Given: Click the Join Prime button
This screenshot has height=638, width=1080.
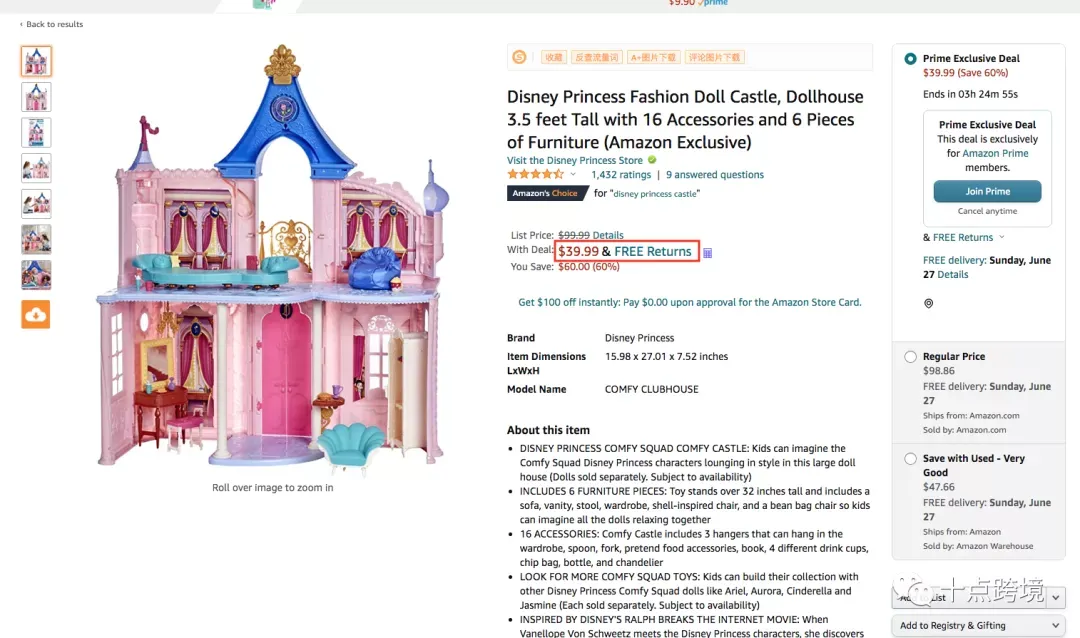Looking at the screenshot, I should pos(987,192).
